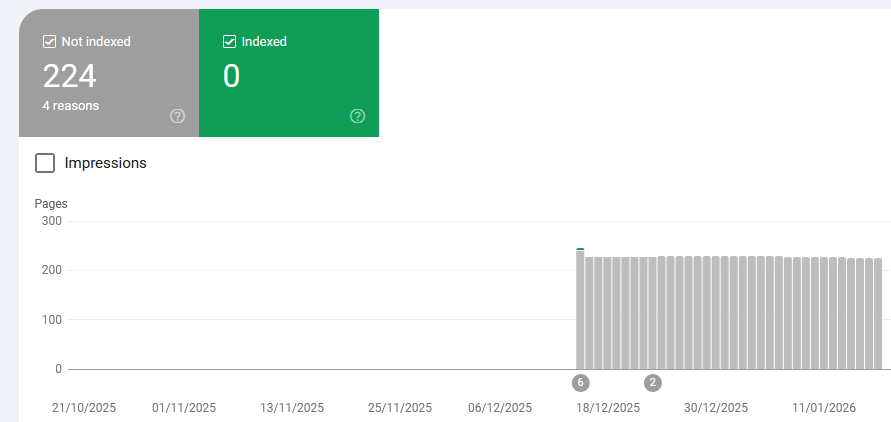Click the "Pages" y-axis title
891x422 pixels.
[x=51, y=204]
